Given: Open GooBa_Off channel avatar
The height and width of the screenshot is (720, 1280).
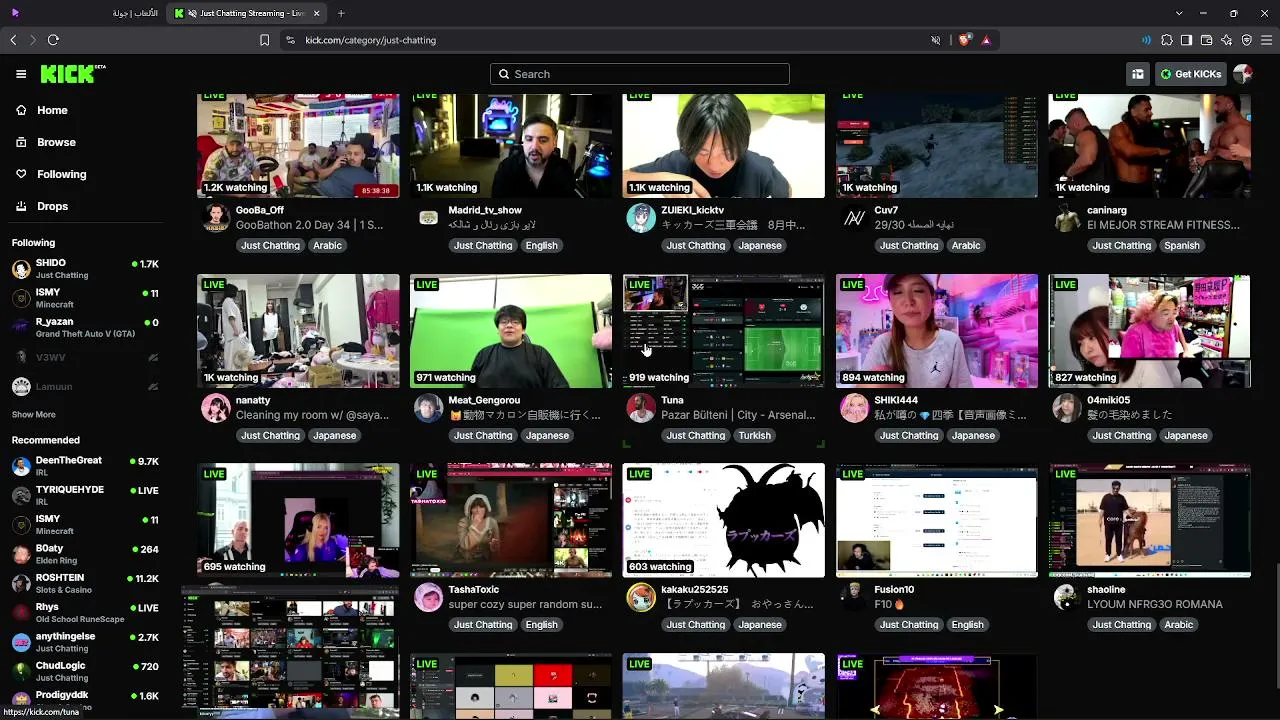Looking at the screenshot, I should point(216,217).
